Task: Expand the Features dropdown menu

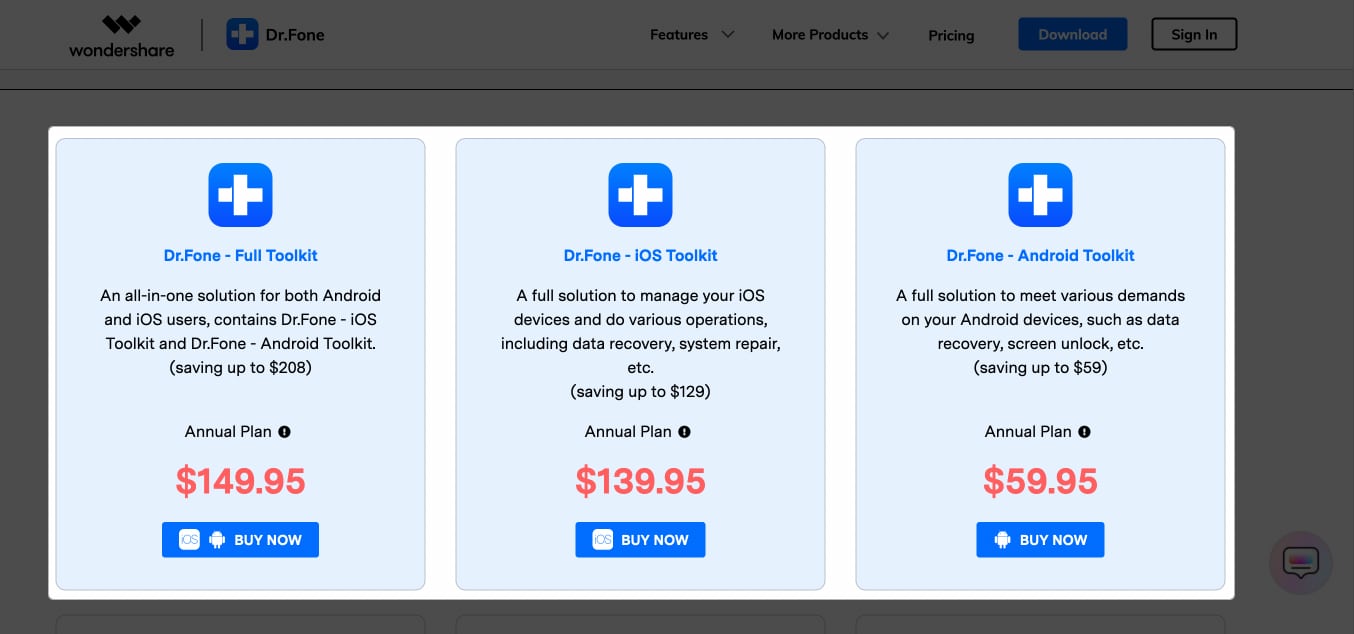Action: (x=692, y=35)
